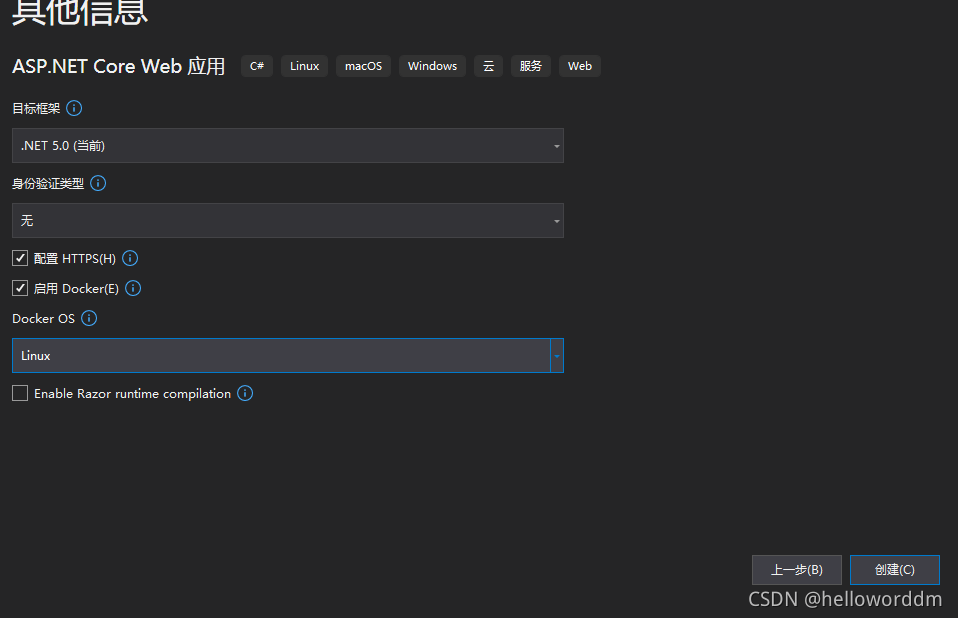The image size is (958, 618).
Task: Expand the Docker OS dropdown arrow
Action: pyautogui.click(x=557, y=355)
